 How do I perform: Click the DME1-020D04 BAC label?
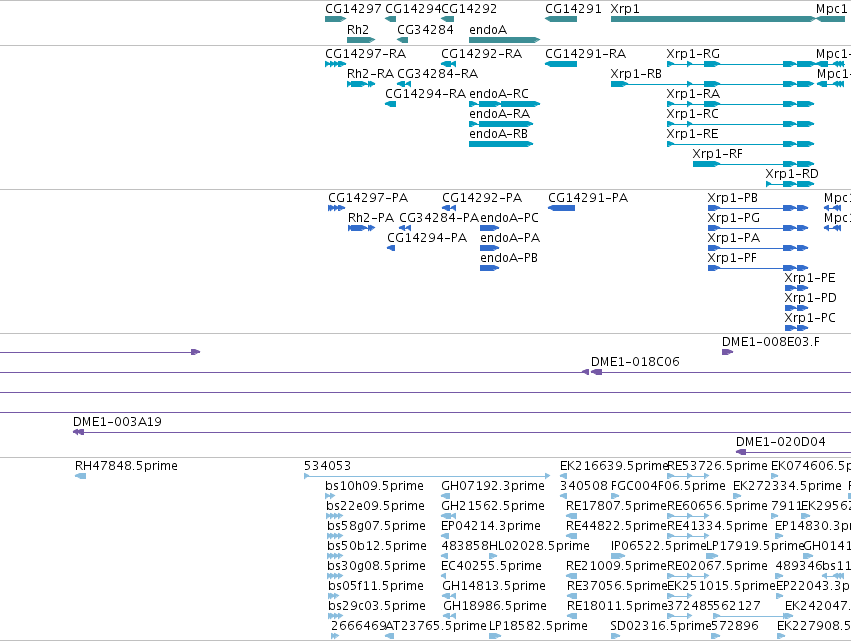click(x=780, y=442)
